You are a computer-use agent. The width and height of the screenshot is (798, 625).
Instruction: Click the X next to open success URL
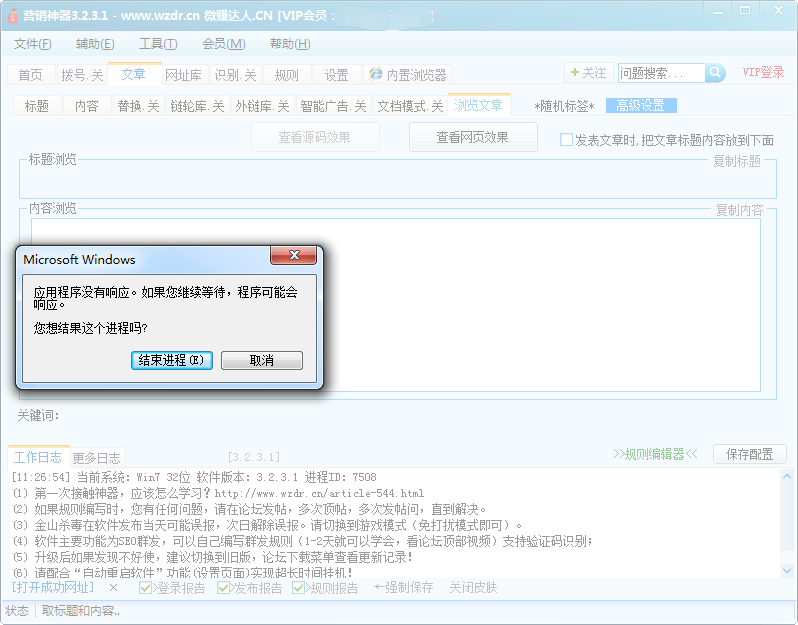[x=113, y=588]
